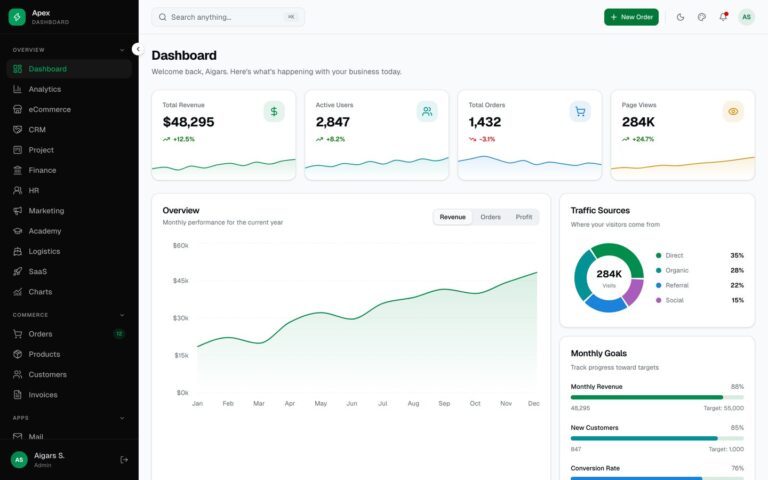The height and width of the screenshot is (480, 768).
Task: Click the Charts icon in sidebar
Action: 18,292
